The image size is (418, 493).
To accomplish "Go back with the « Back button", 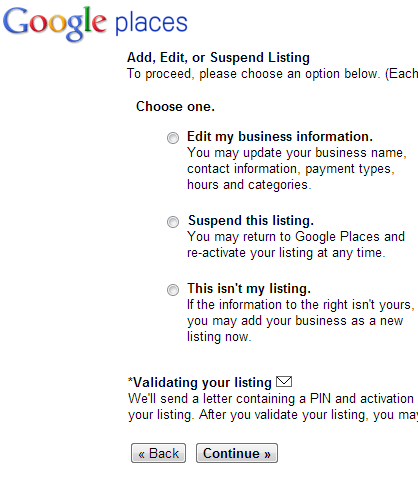I will click(x=158, y=453).
